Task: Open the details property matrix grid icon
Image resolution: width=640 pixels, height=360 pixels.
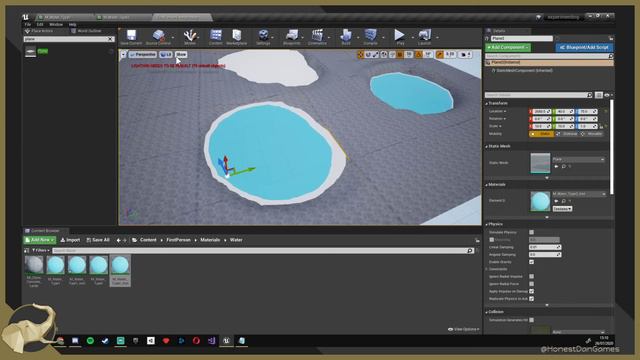Action: tap(598, 95)
